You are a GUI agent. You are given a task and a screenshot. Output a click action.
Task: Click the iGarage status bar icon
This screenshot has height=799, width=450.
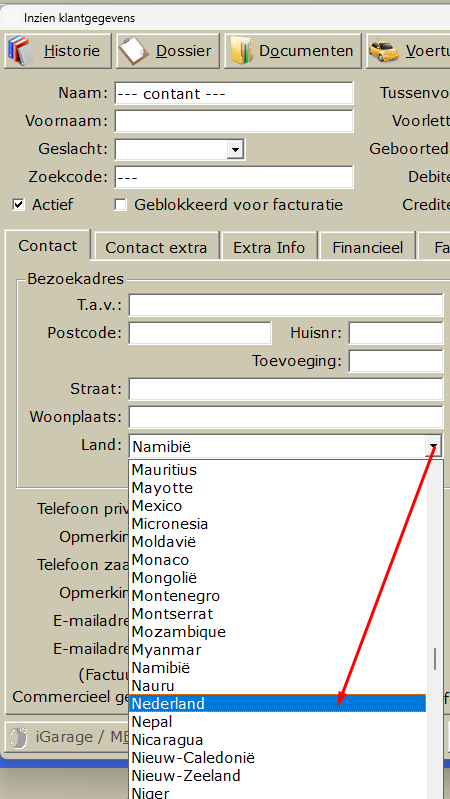point(19,737)
